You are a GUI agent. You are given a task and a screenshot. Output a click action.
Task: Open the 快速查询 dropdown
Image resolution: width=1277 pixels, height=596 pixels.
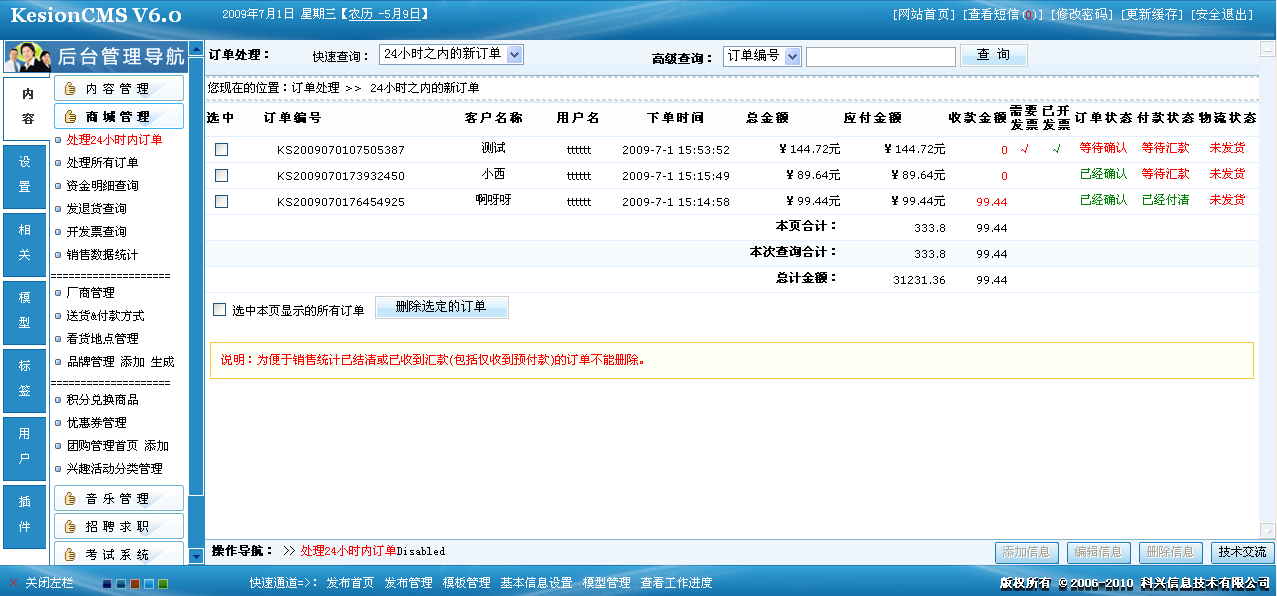pyautogui.click(x=449, y=54)
